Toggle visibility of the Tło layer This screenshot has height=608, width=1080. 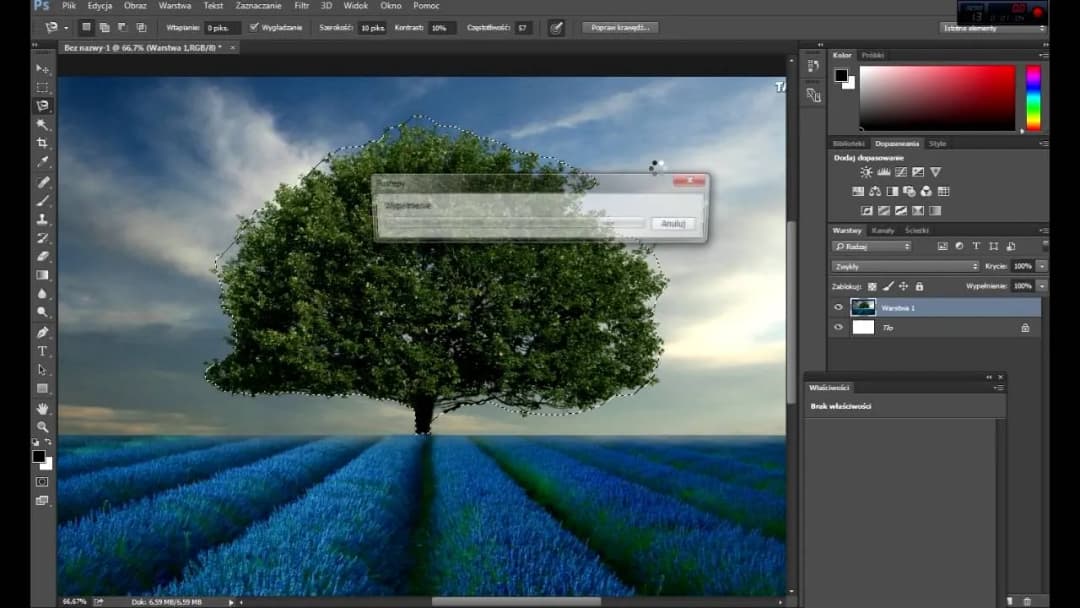point(837,327)
